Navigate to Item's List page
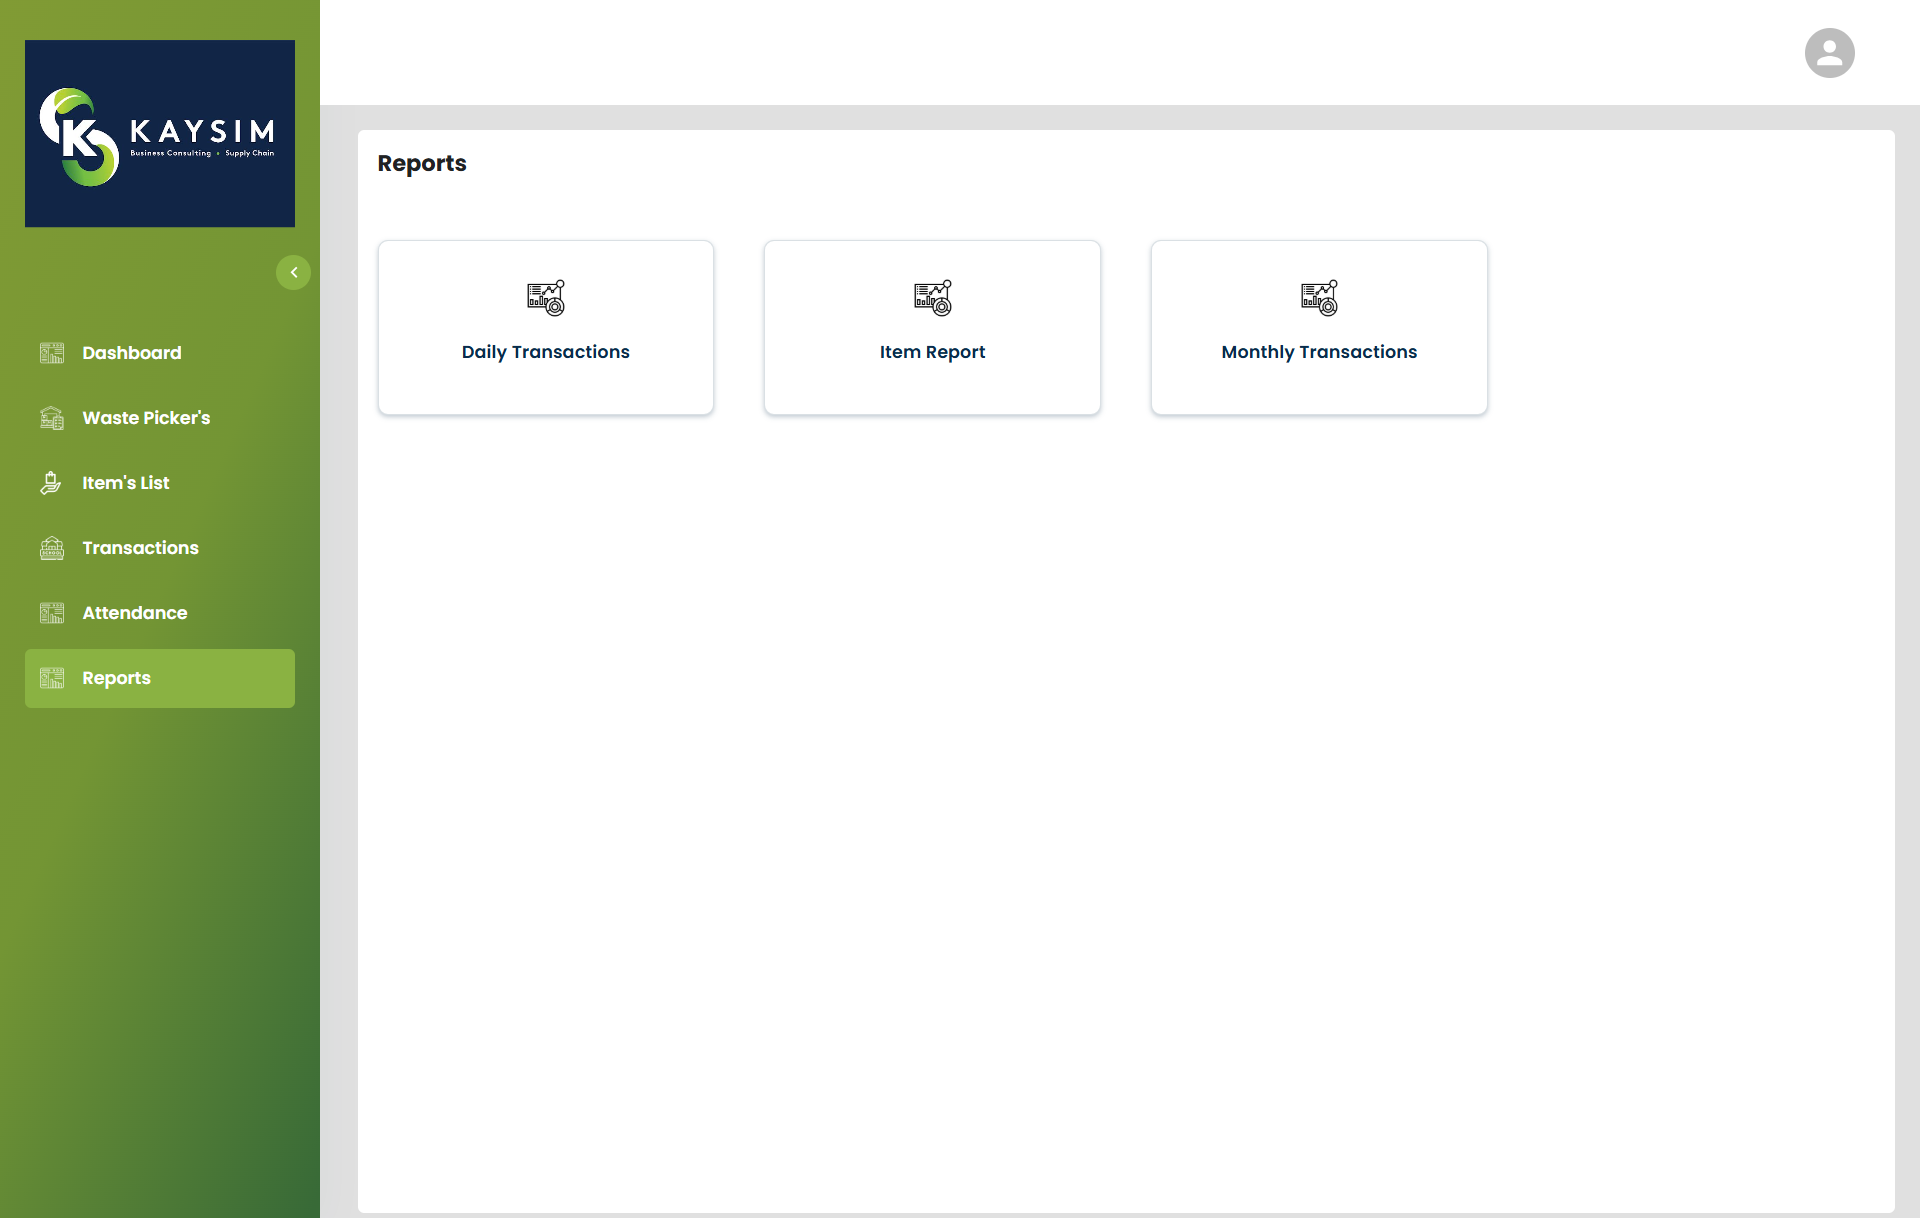Viewport: 1920px width, 1218px height. click(125, 483)
